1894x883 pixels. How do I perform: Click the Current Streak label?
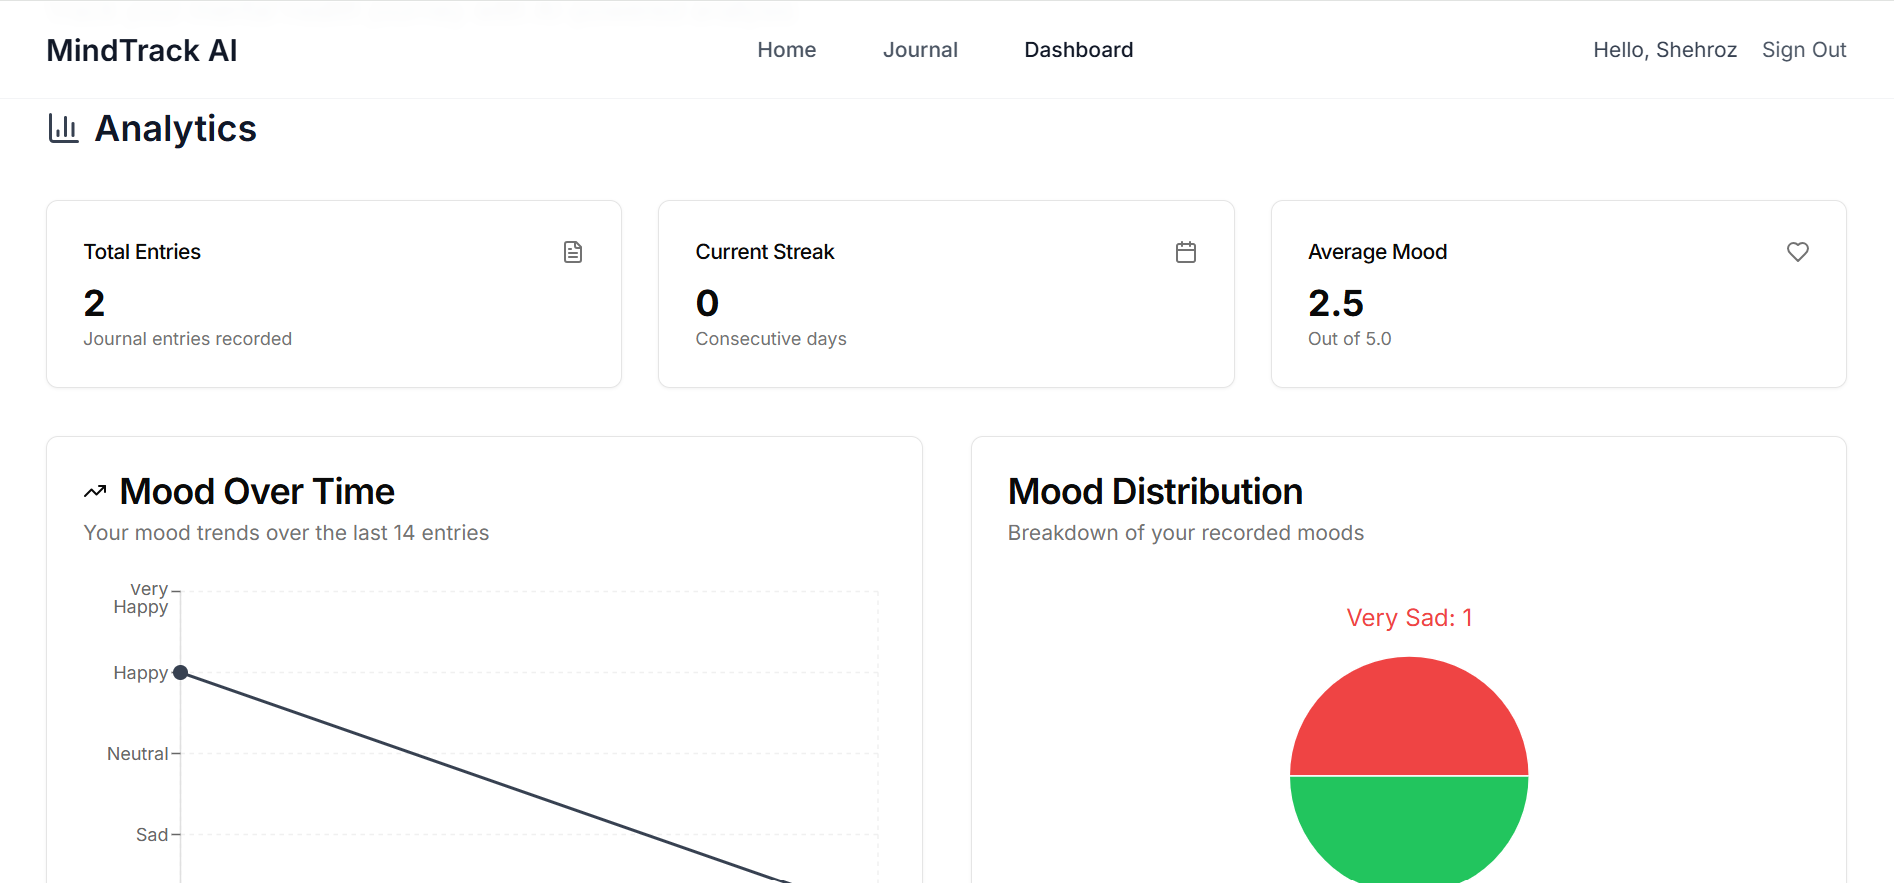tap(765, 252)
